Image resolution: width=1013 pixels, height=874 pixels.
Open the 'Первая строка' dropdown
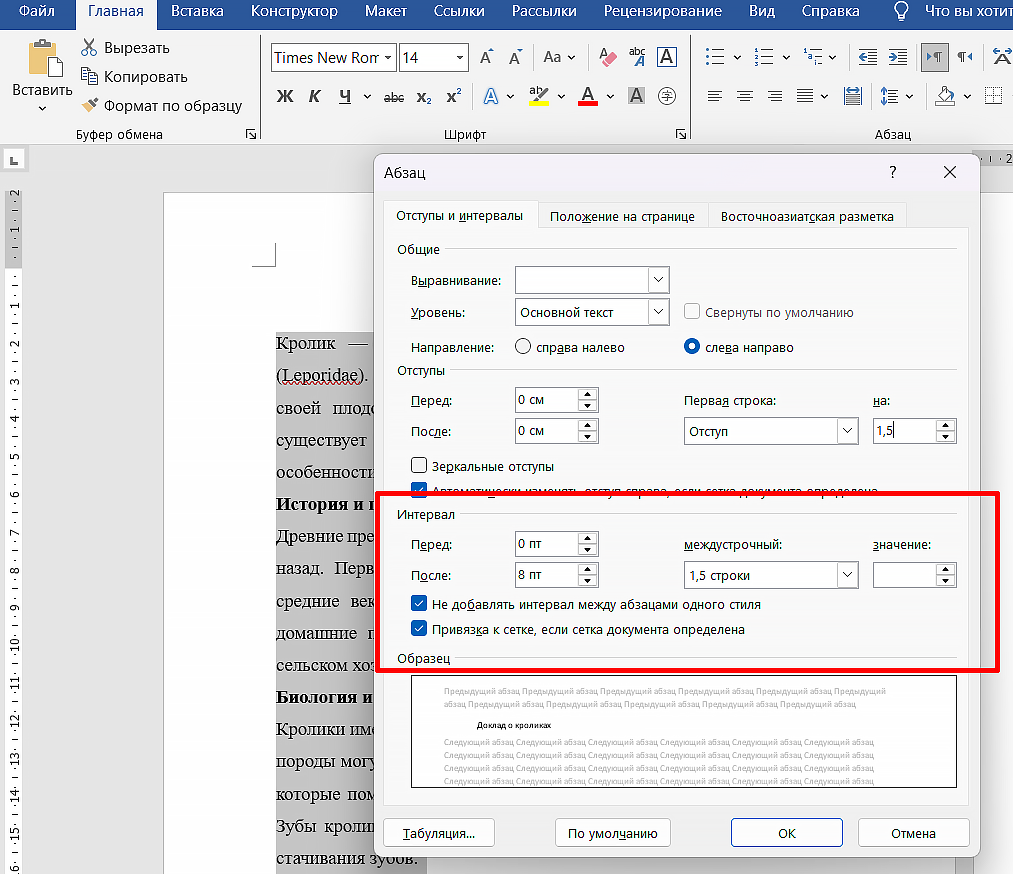pos(847,431)
